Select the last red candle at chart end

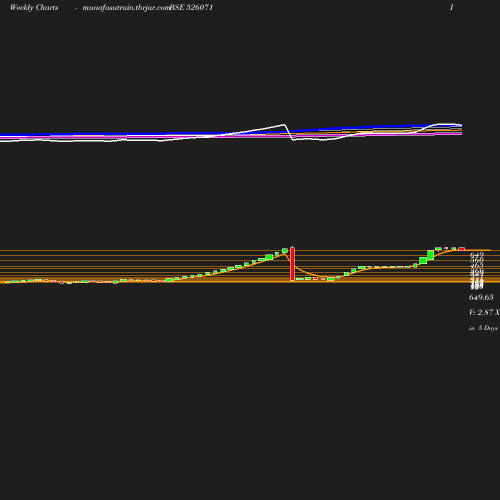point(462,249)
